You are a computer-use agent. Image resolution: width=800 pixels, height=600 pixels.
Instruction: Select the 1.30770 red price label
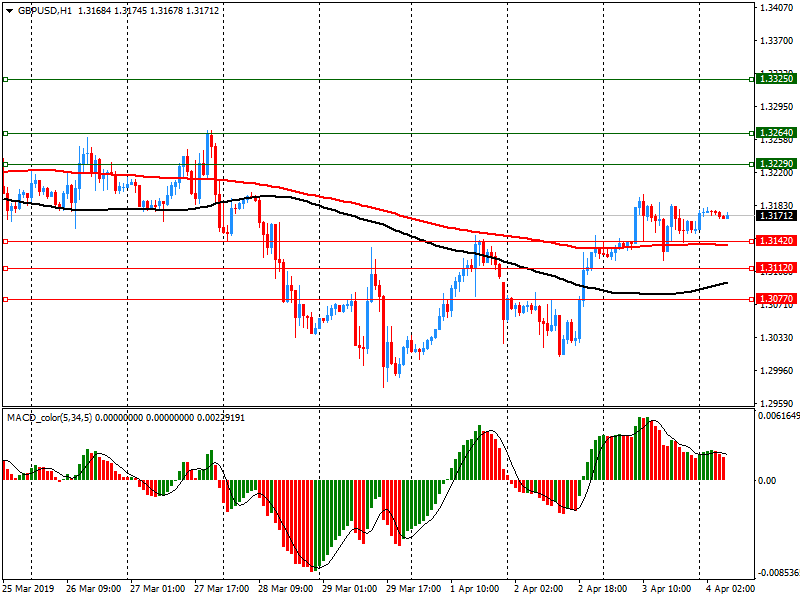(776, 299)
